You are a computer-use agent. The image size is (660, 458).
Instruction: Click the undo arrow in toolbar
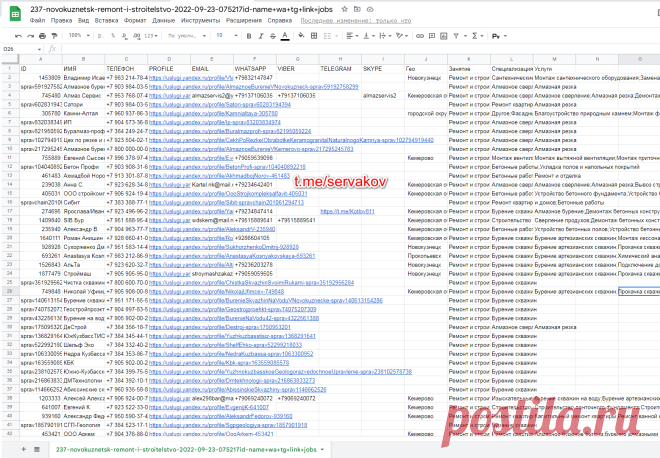pyautogui.click(x=18, y=36)
